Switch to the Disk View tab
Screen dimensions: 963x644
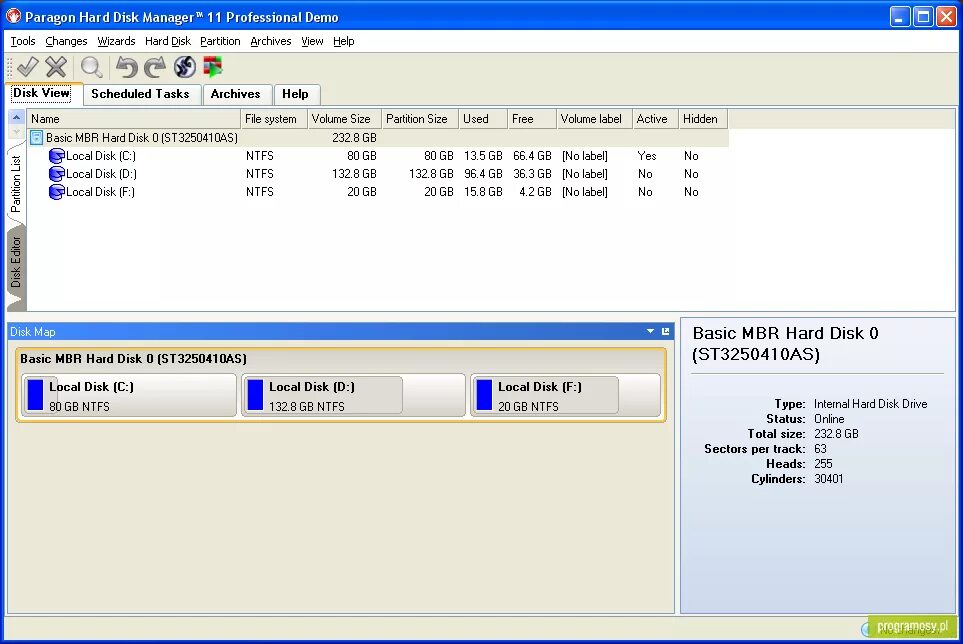(41, 93)
